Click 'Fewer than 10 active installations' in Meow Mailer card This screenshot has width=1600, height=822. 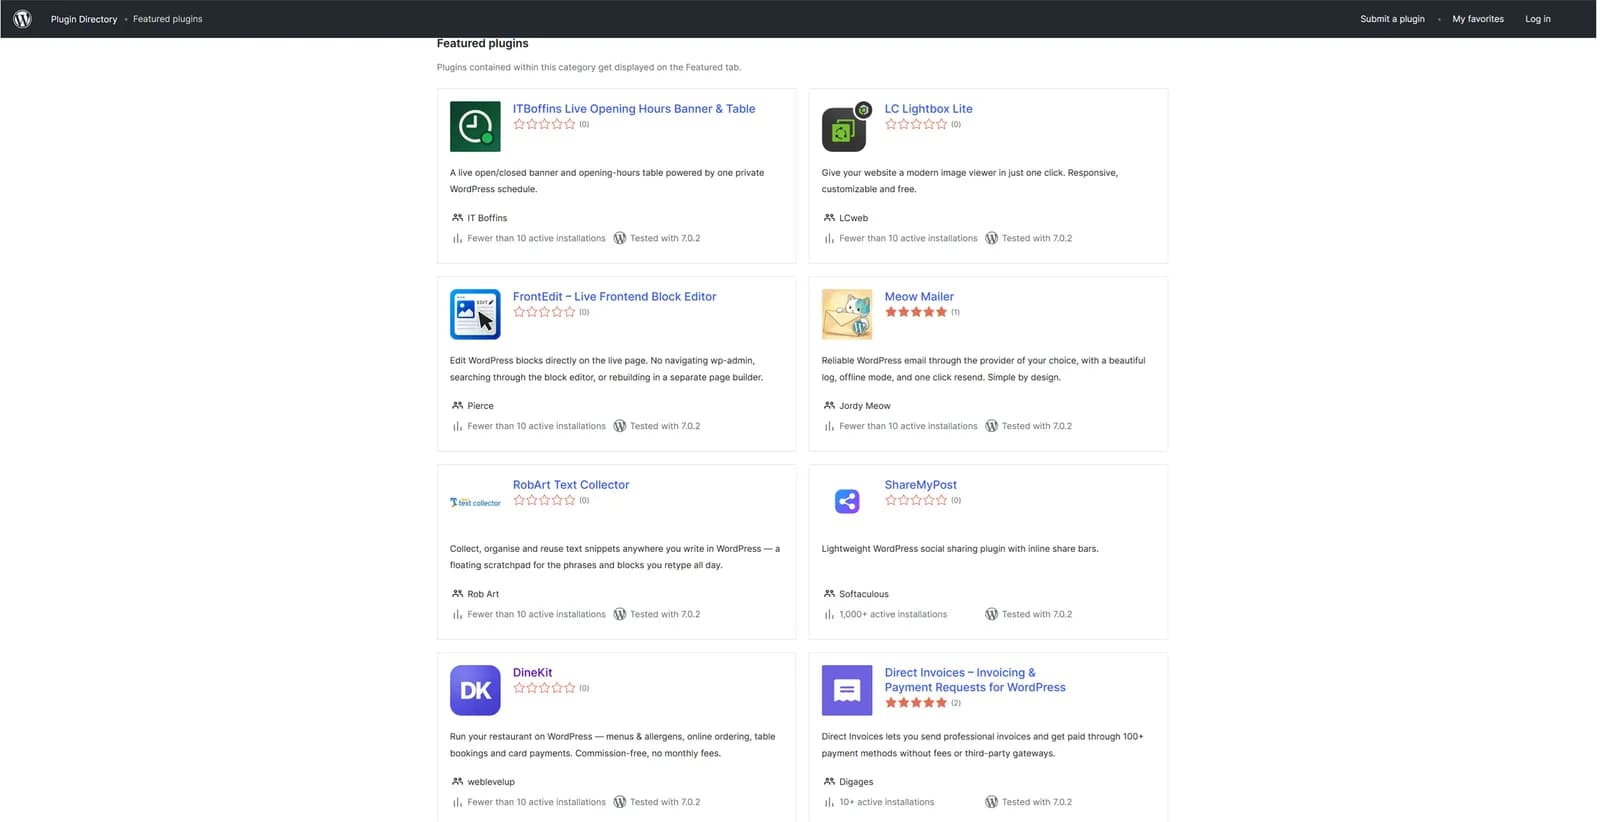coord(908,427)
